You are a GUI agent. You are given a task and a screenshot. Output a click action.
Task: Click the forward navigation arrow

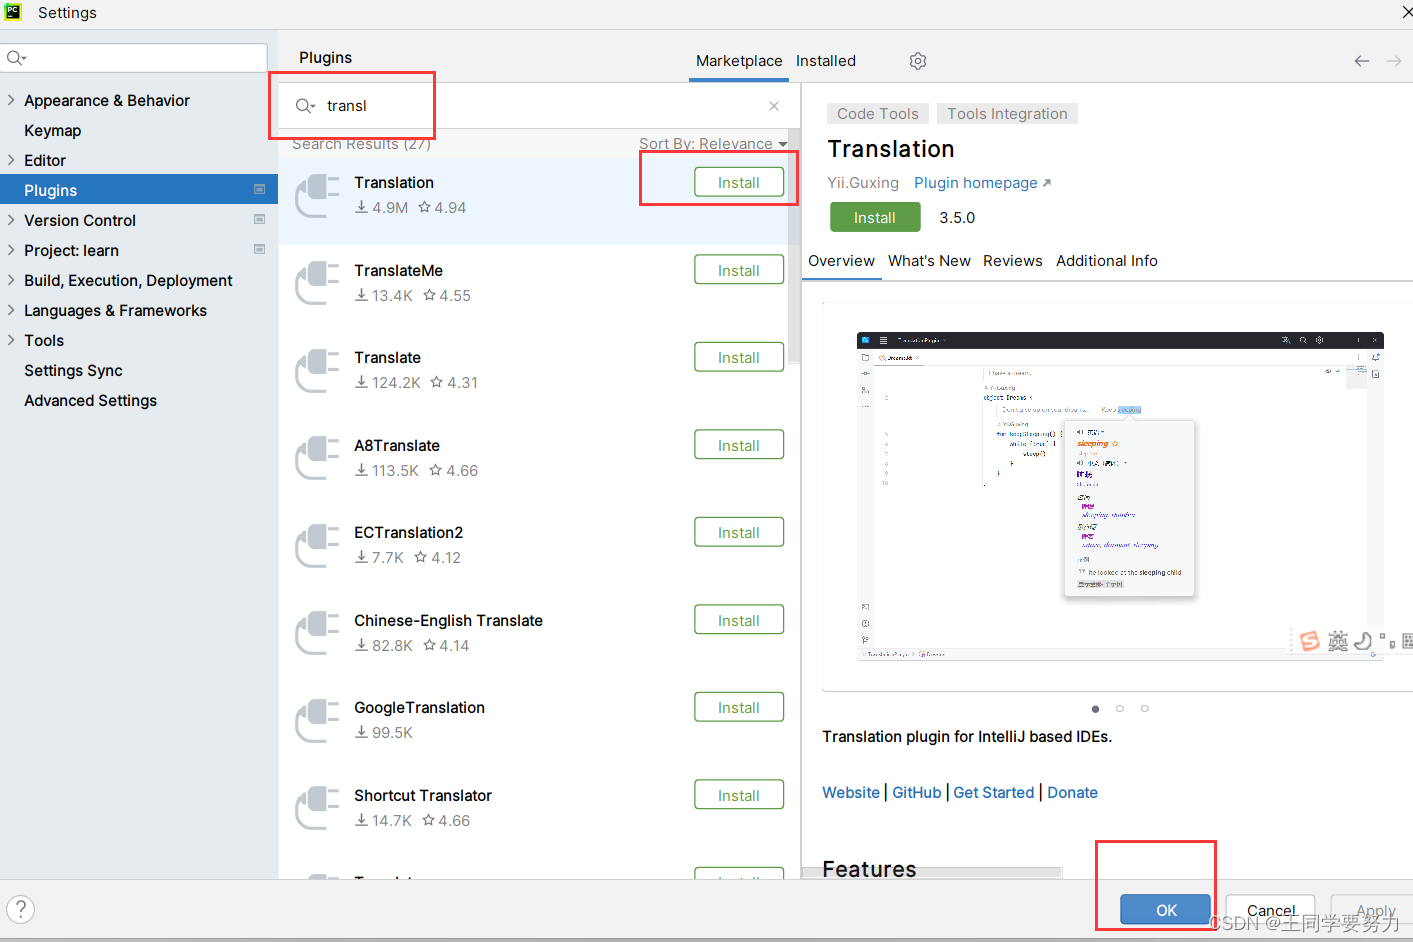[1394, 61]
